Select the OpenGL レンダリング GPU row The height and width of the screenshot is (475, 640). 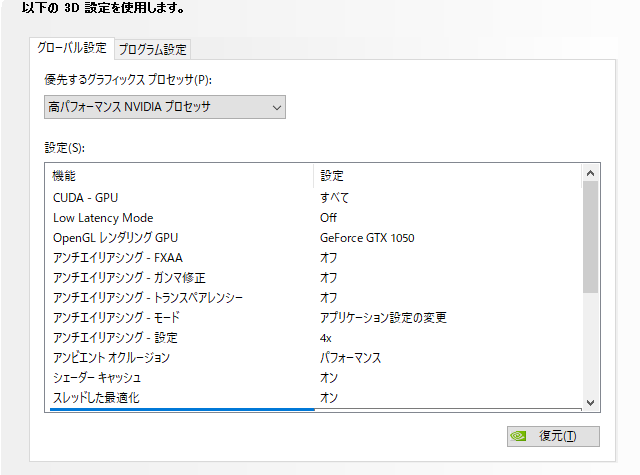click(x=316, y=238)
